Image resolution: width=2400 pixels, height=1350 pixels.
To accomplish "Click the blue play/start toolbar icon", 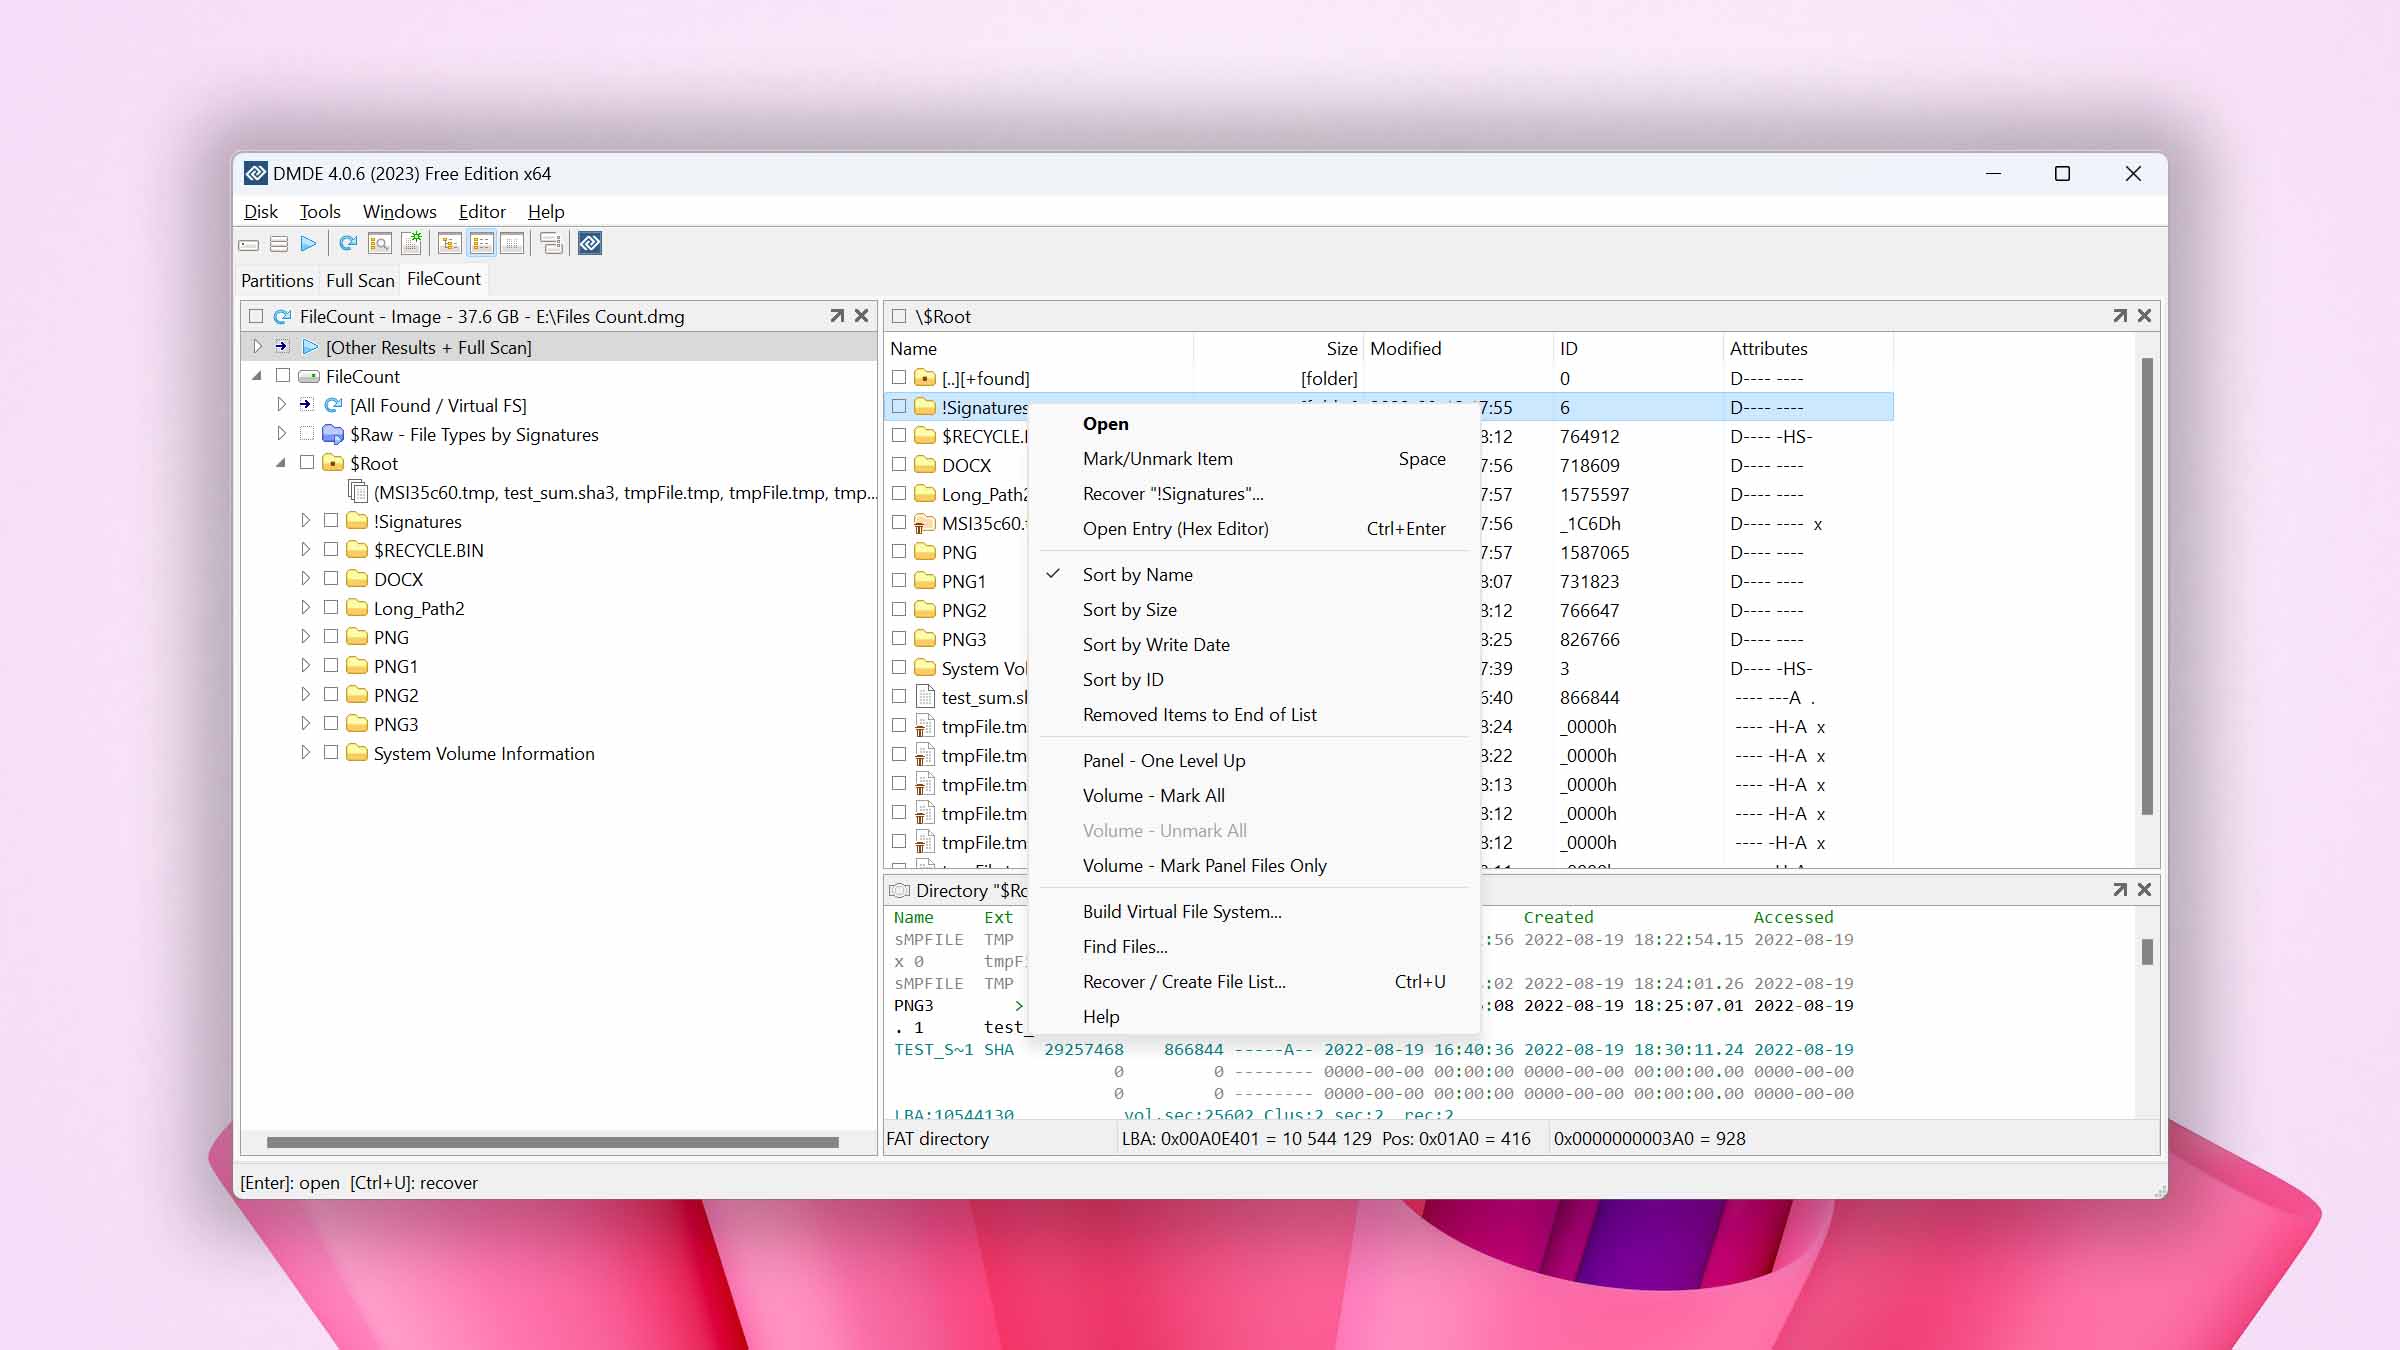I will 309,244.
